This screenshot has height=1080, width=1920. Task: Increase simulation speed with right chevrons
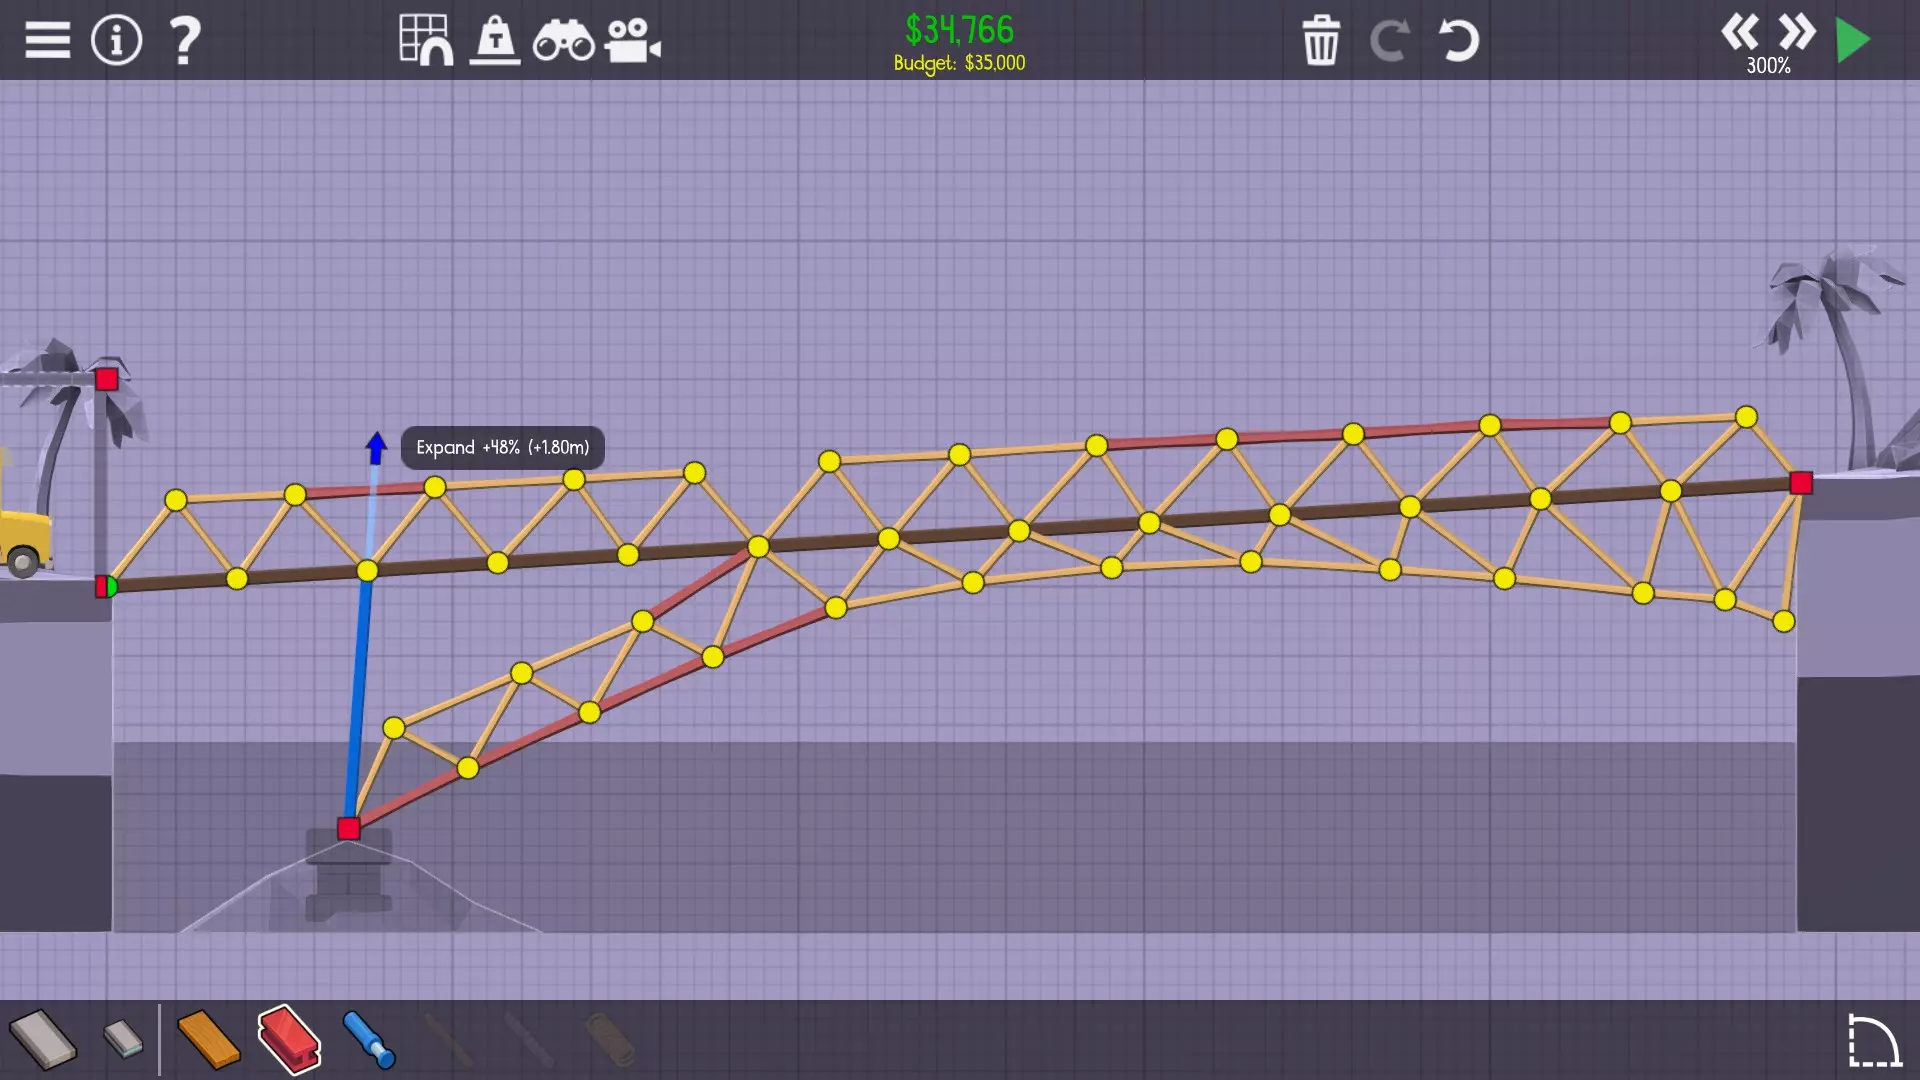pos(1796,32)
